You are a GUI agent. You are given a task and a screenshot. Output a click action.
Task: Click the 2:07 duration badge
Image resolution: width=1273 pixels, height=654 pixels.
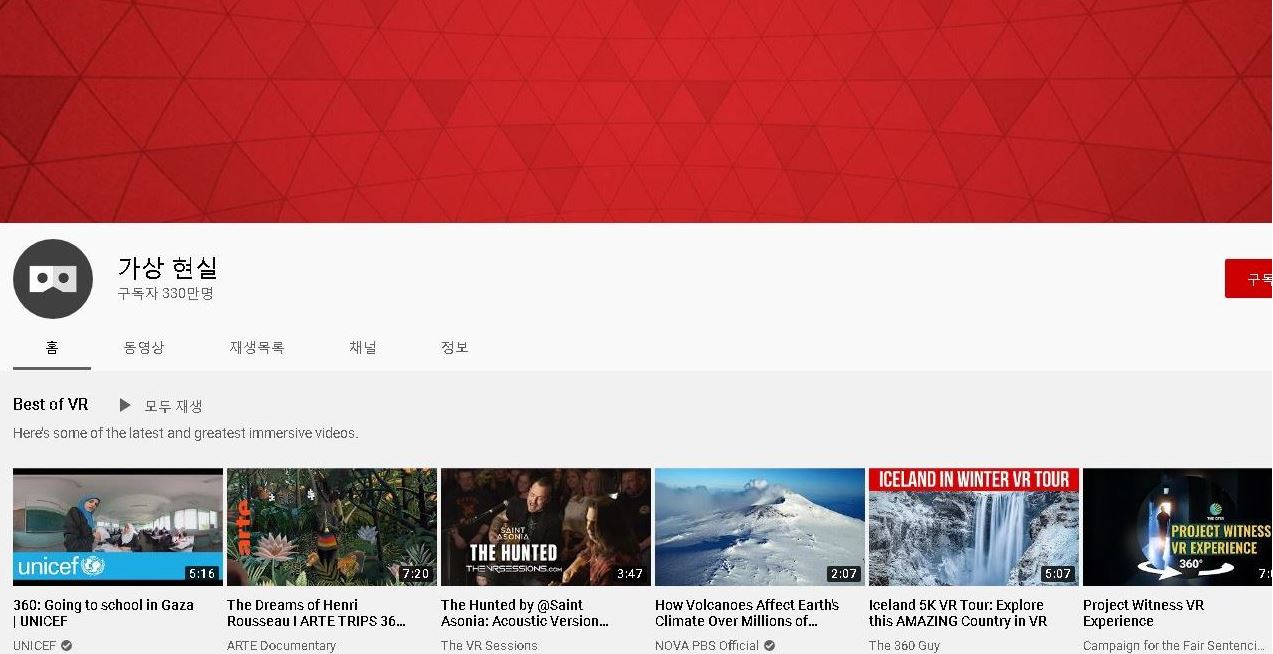(x=844, y=574)
